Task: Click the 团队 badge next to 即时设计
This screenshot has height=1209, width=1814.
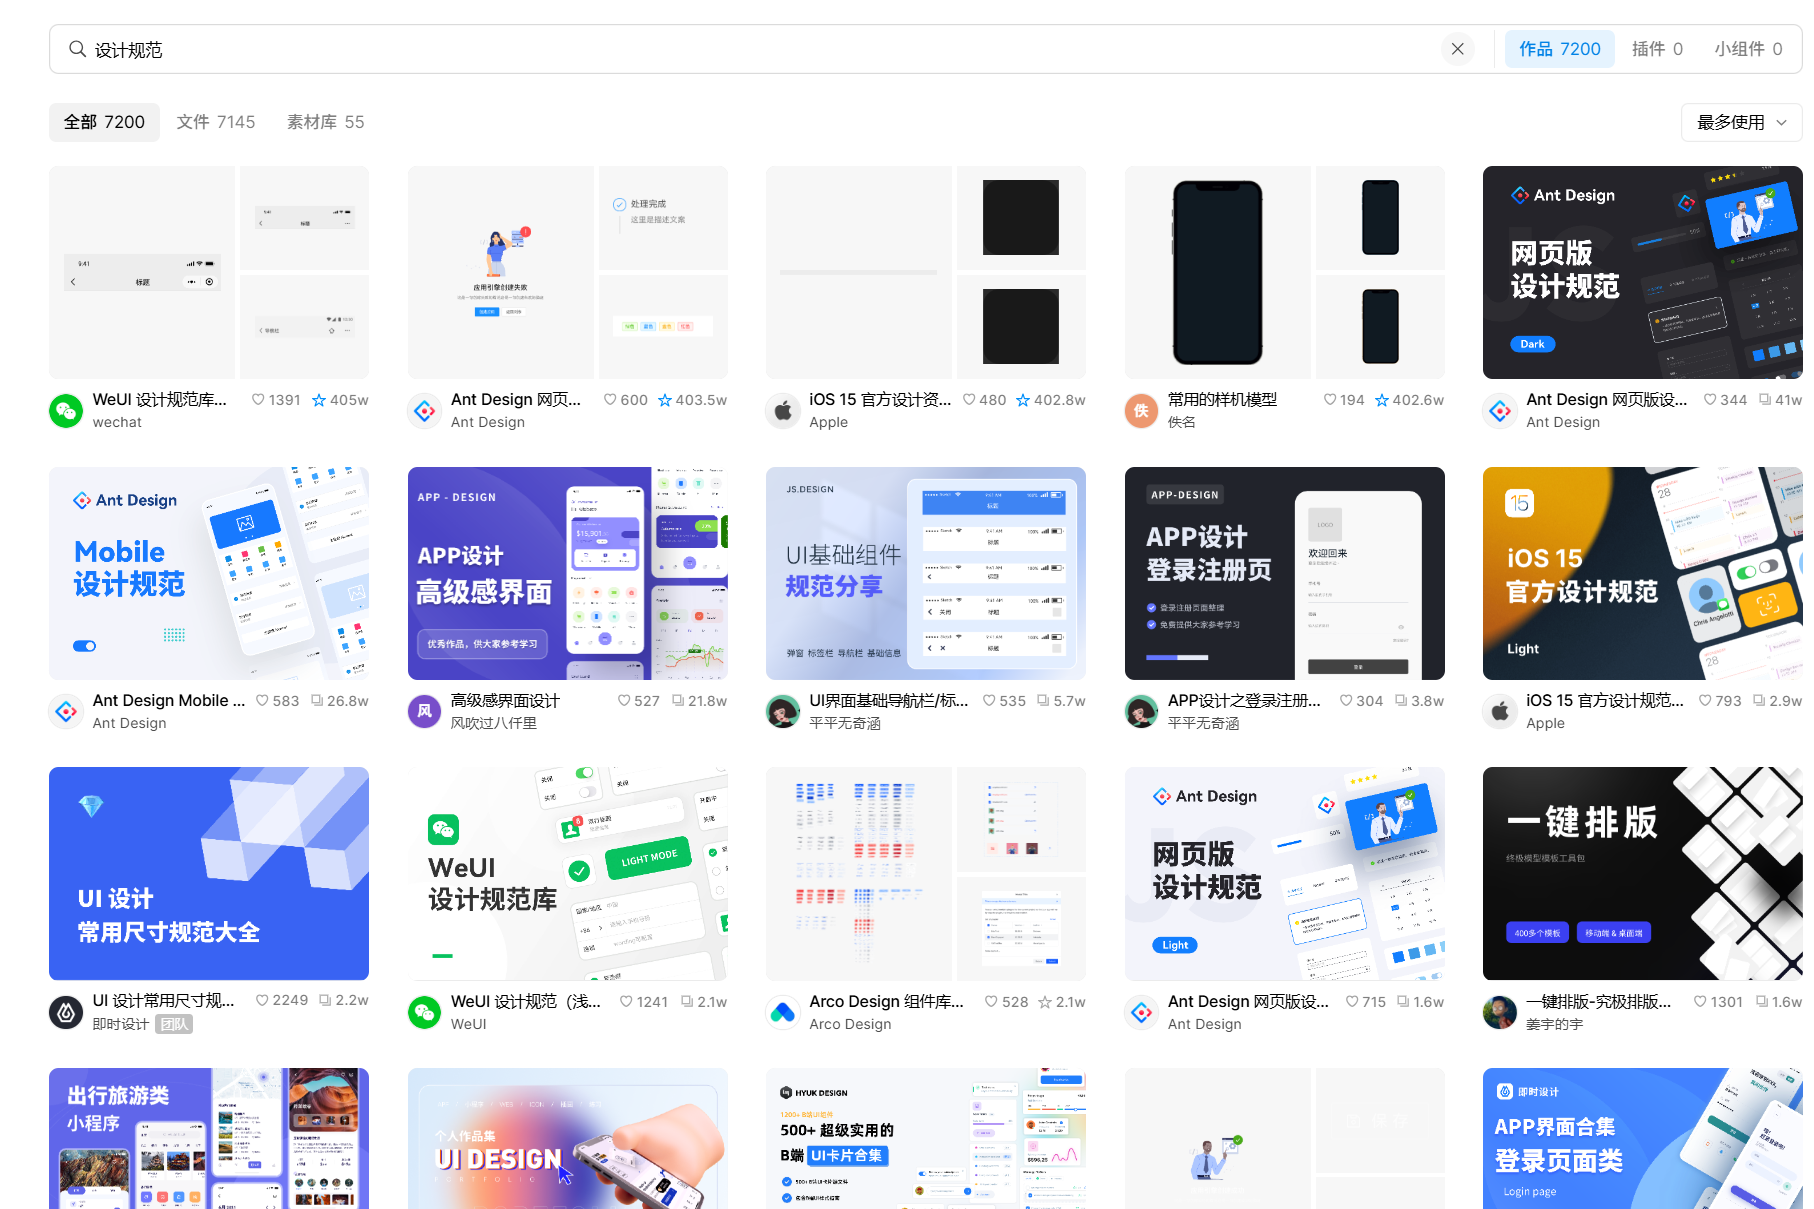Action: (174, 1024)
